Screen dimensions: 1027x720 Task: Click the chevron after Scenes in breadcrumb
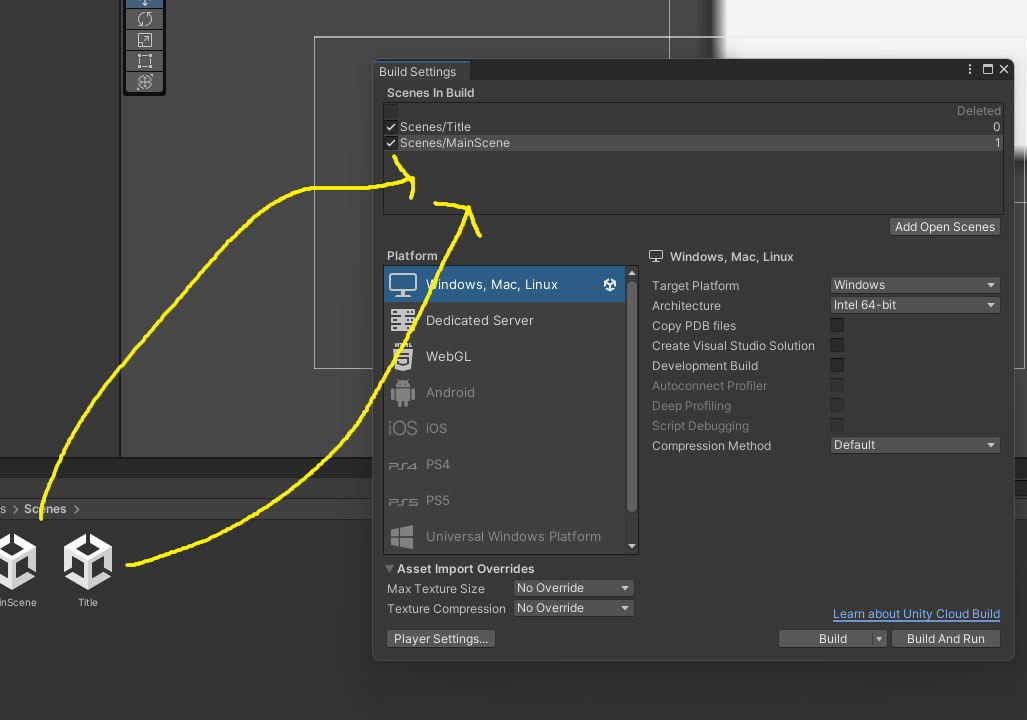pyautogui.click(x=77, y=509)
